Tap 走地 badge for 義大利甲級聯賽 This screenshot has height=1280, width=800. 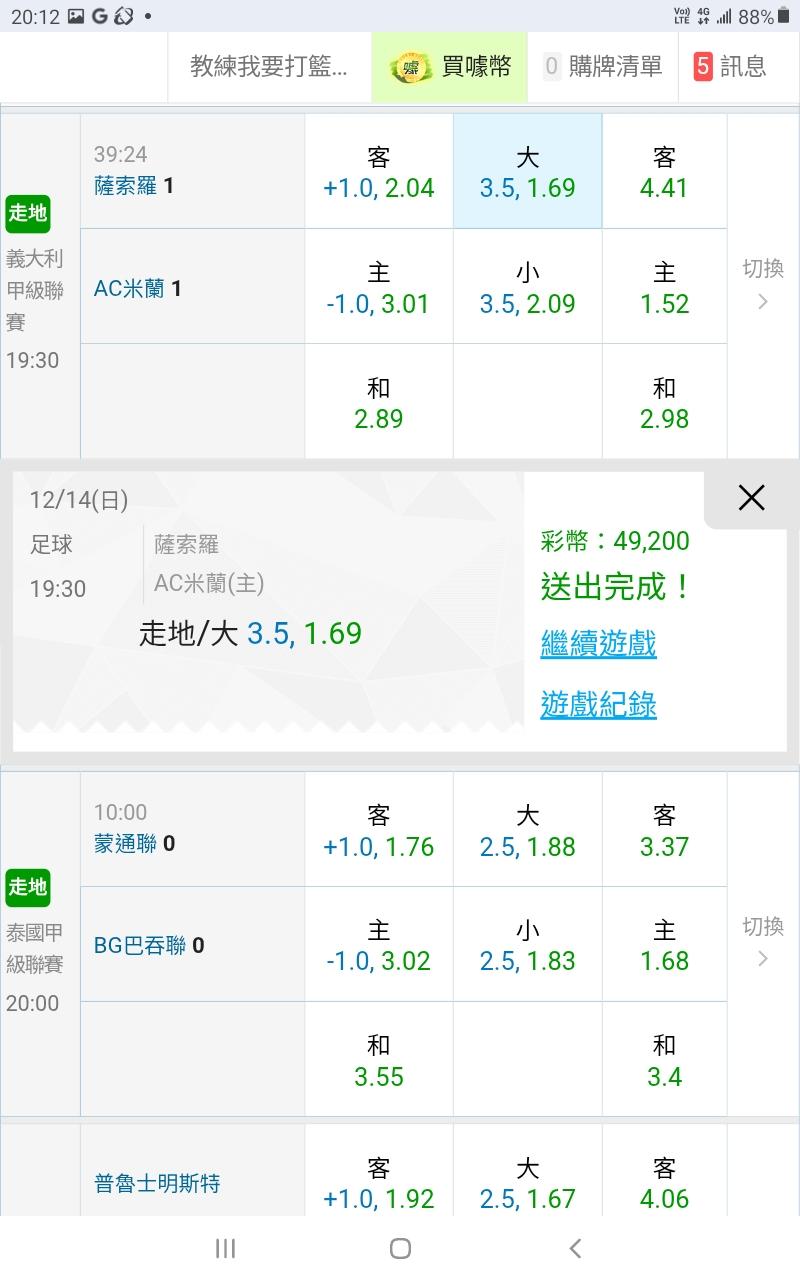click(28, 213)
